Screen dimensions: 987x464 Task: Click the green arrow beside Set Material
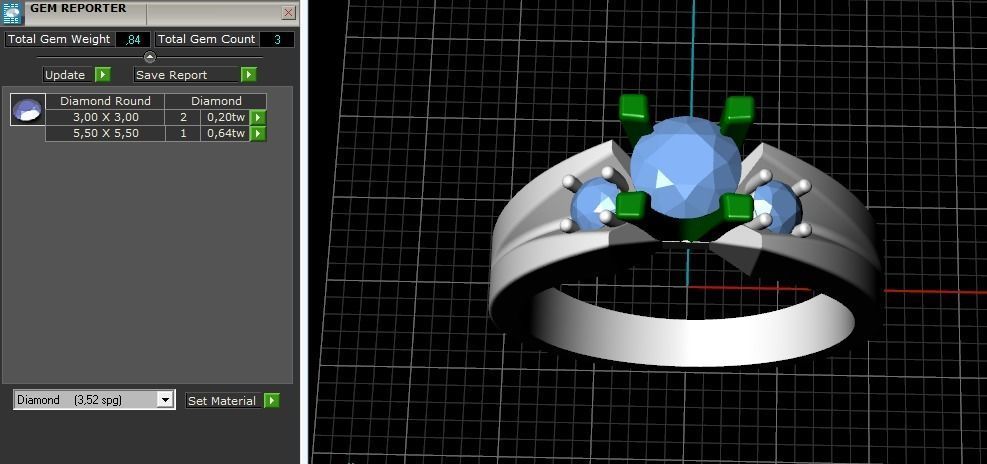(x=271, y=400)
